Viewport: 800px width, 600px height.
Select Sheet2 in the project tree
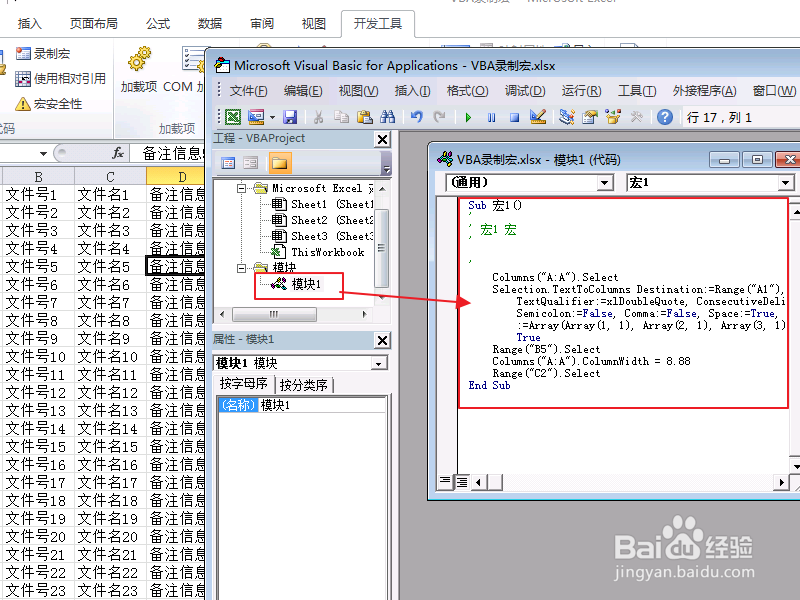322,220
